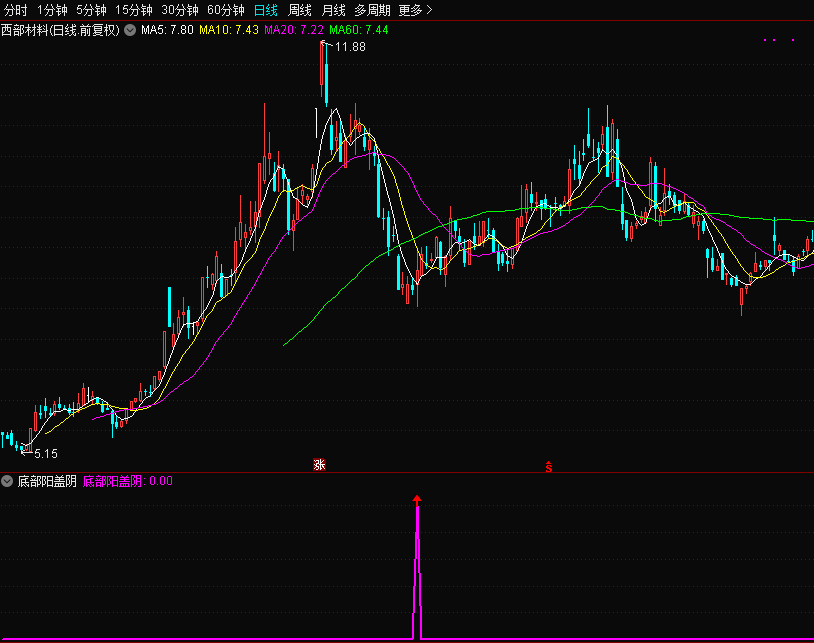This screenshot has width=814, height=643.
Task: Click the MA20: 7.22 label
Action: tap(294, 30)
